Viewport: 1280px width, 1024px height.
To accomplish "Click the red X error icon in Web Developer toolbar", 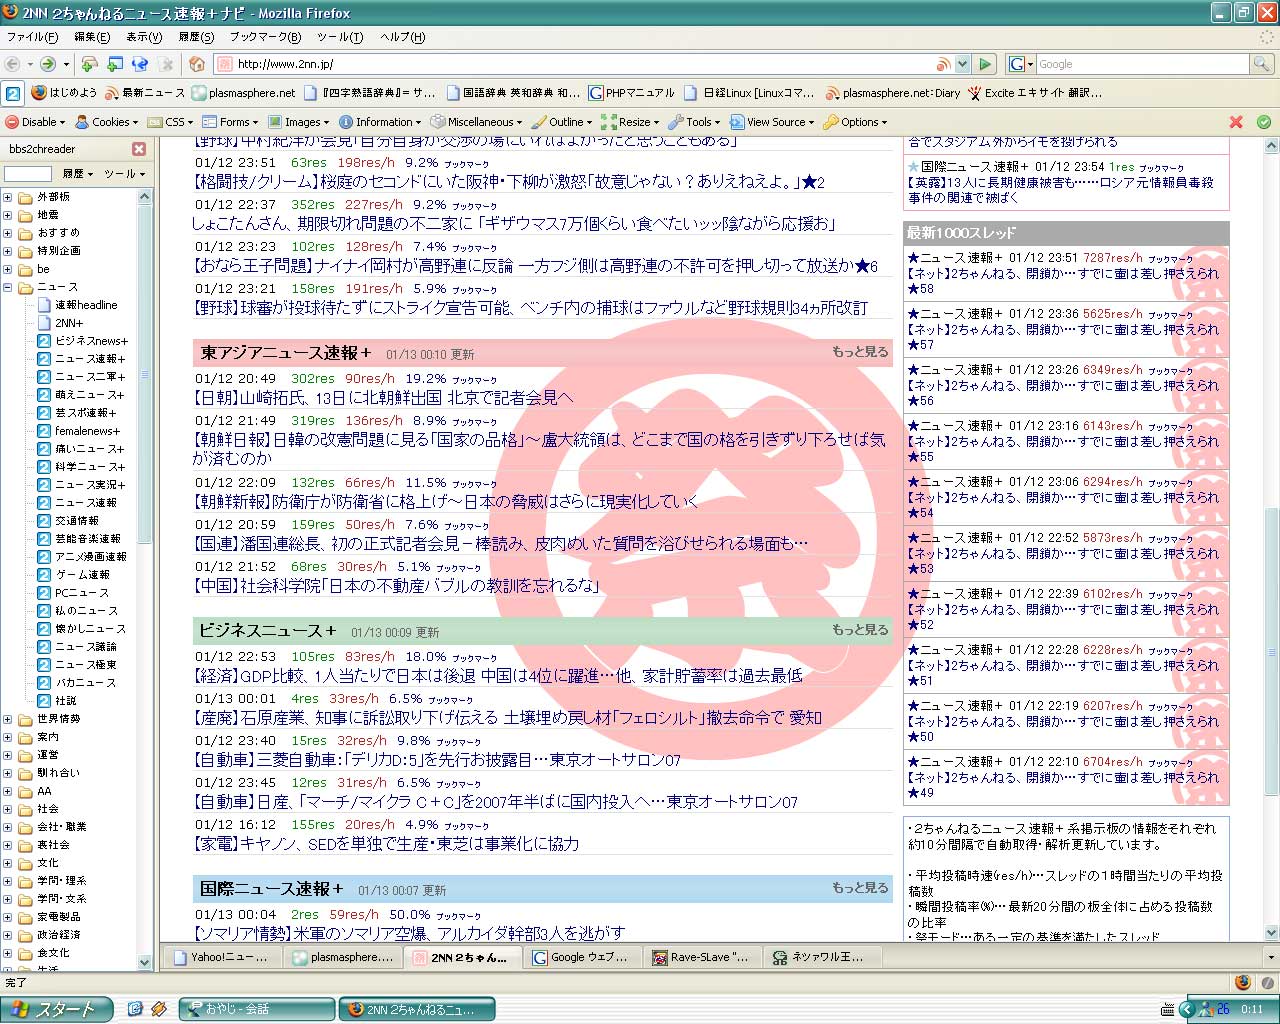I will (1236, 122).
